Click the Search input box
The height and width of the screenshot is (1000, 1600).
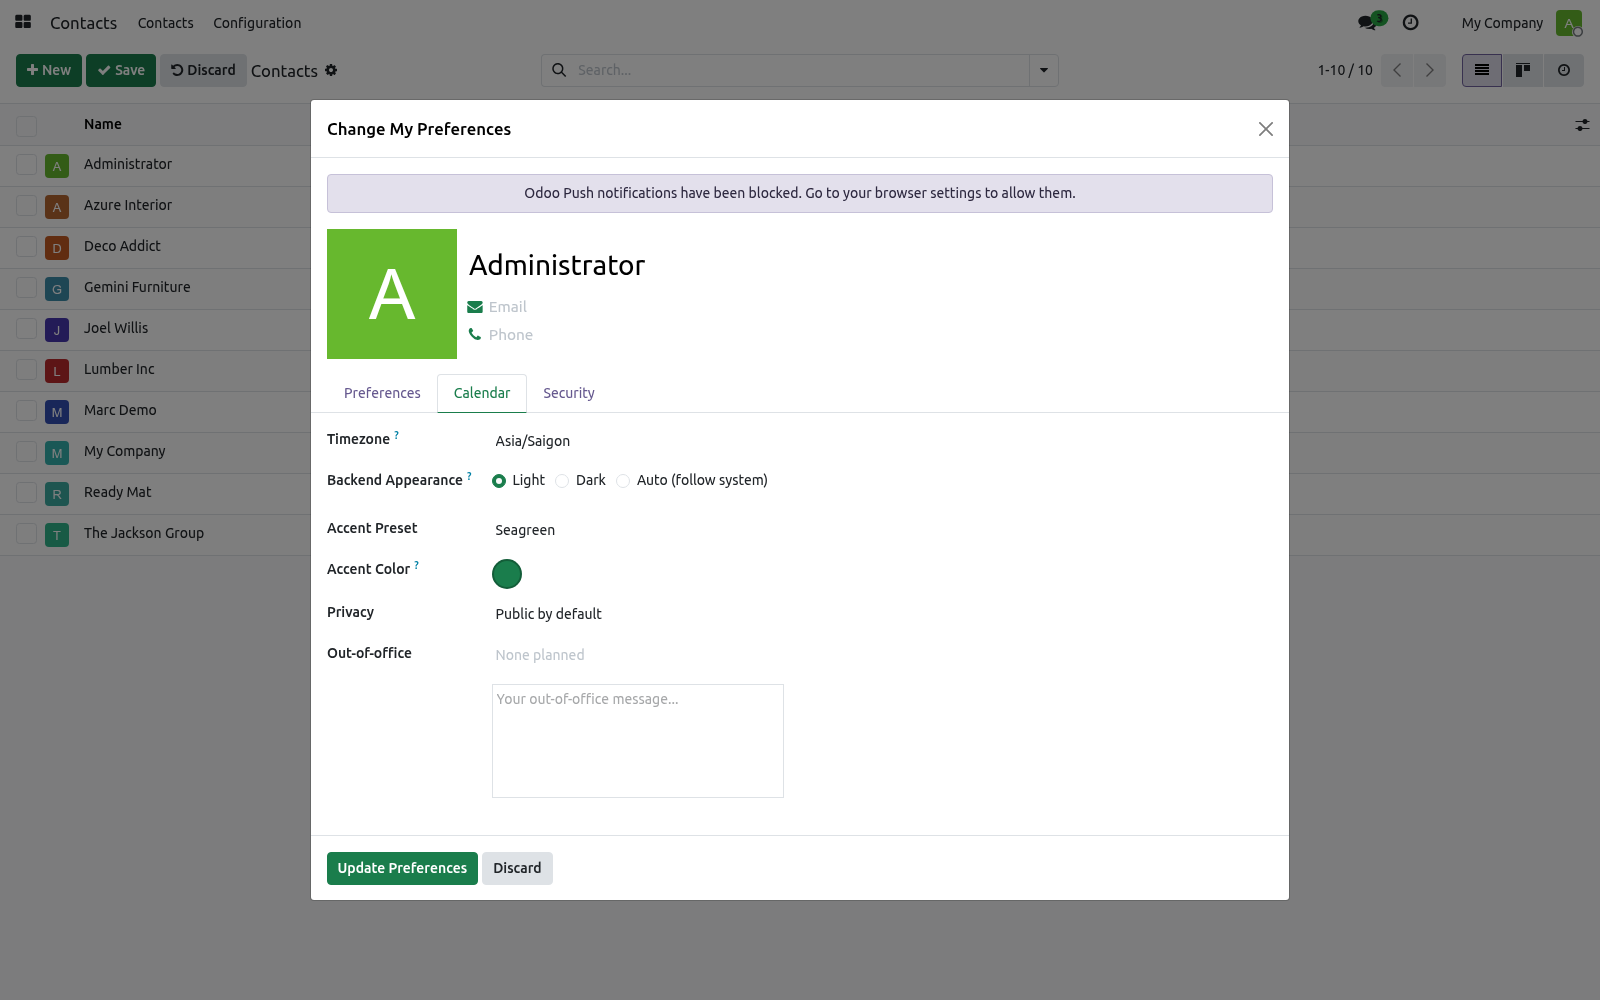(801, 70)
